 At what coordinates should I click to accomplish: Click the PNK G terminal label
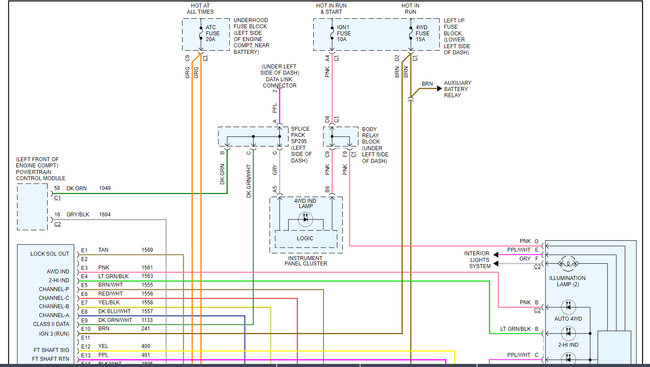(x=529, y=241)
